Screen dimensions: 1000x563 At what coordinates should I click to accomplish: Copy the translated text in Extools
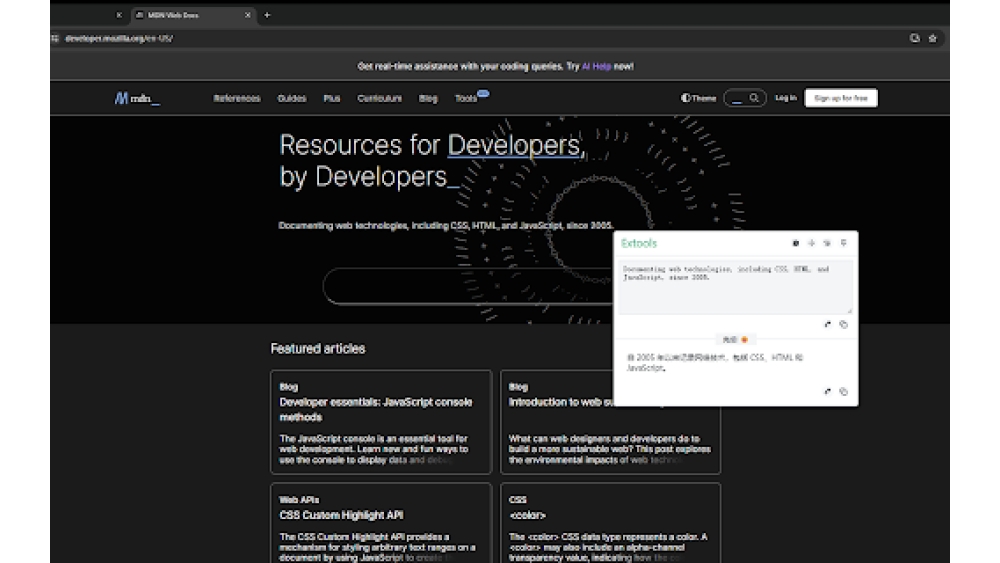tap(844, 391)
